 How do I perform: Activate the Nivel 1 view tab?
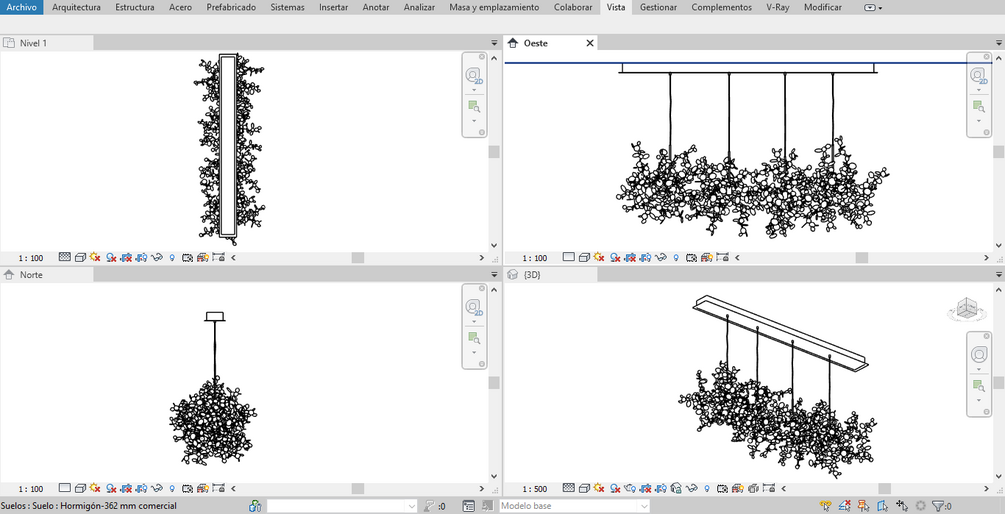tap(47, 43)
